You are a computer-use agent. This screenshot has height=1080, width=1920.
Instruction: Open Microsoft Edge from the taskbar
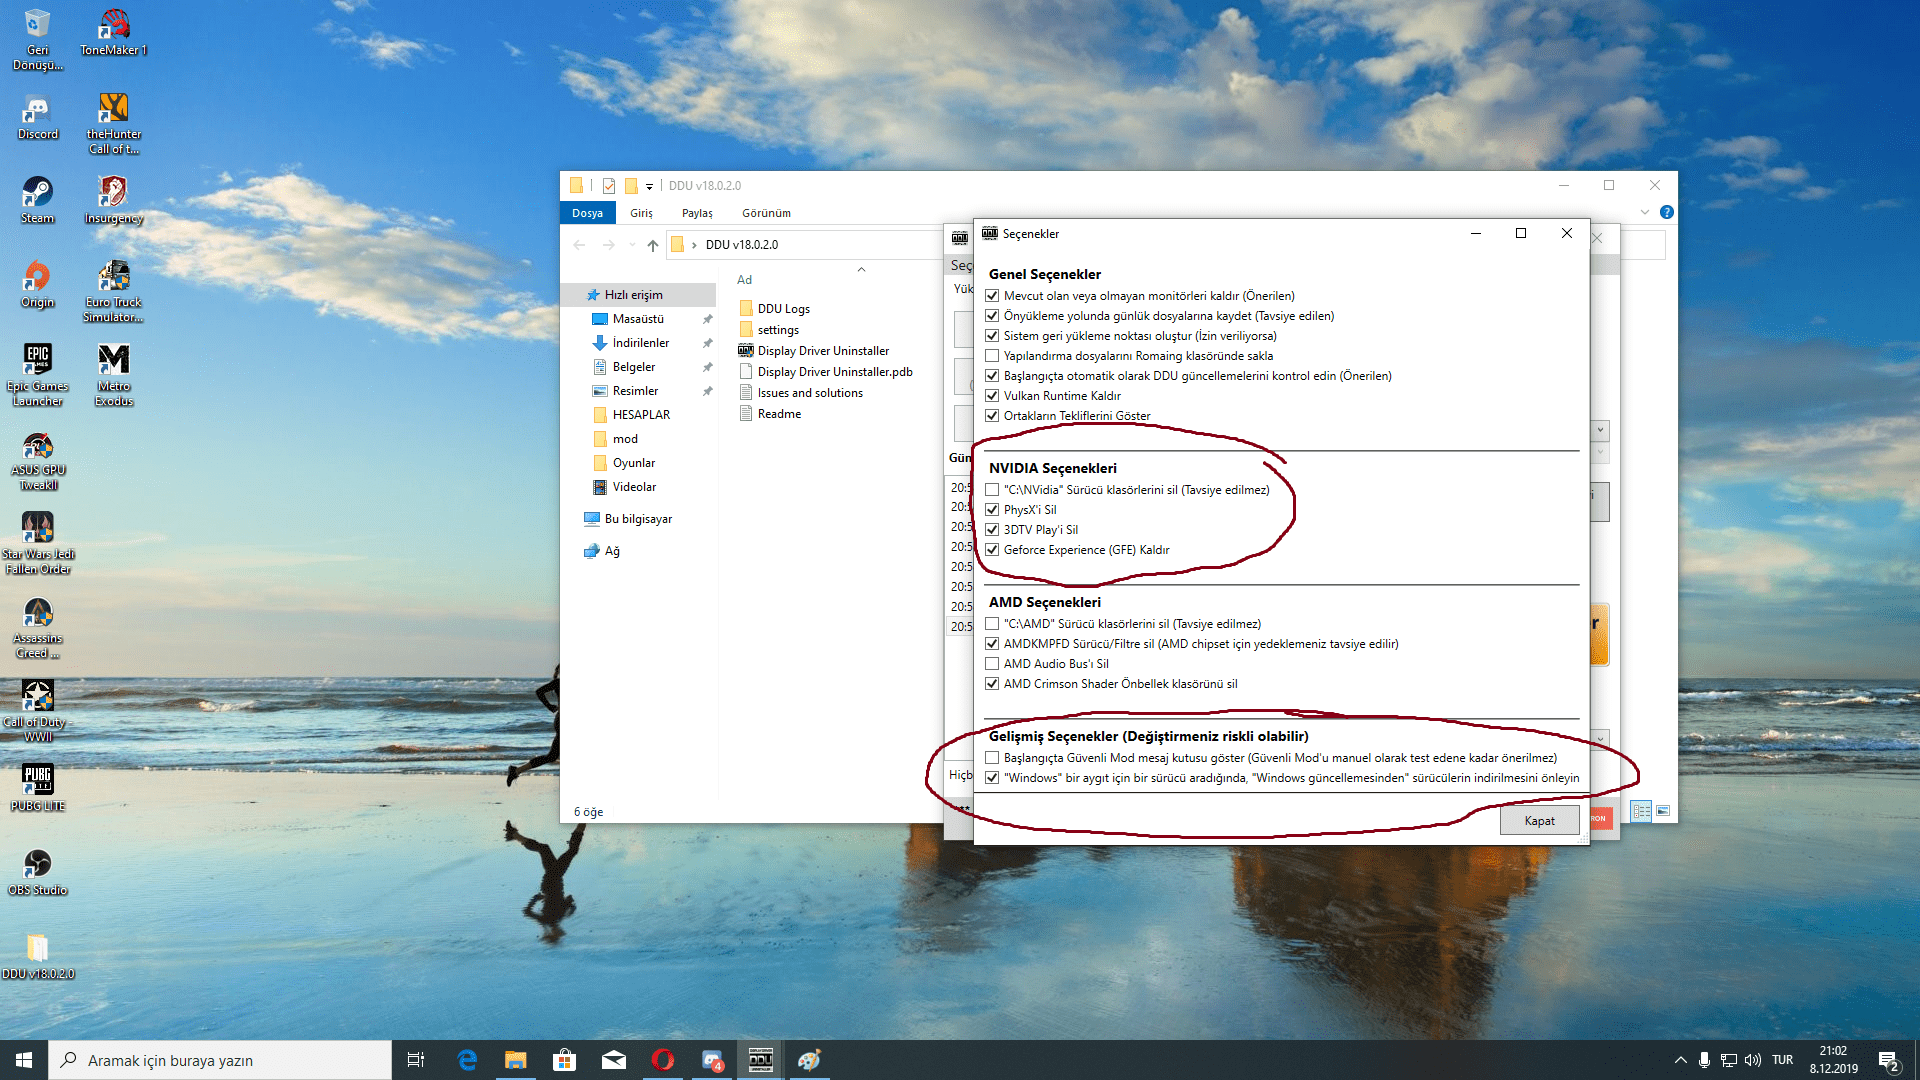tap(467, 1060)
